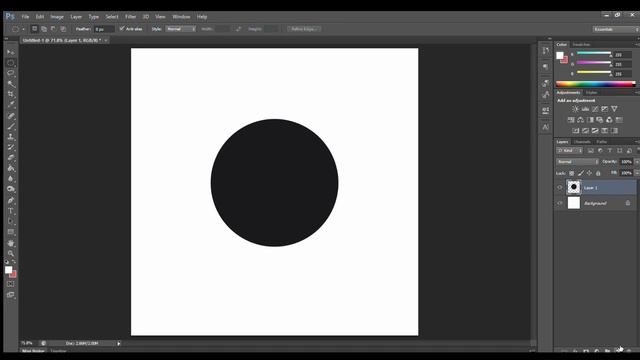This screenshot has height=360, width=640.
Task: Click the foreground color swatch in toolbar
Action: point(8,270)
